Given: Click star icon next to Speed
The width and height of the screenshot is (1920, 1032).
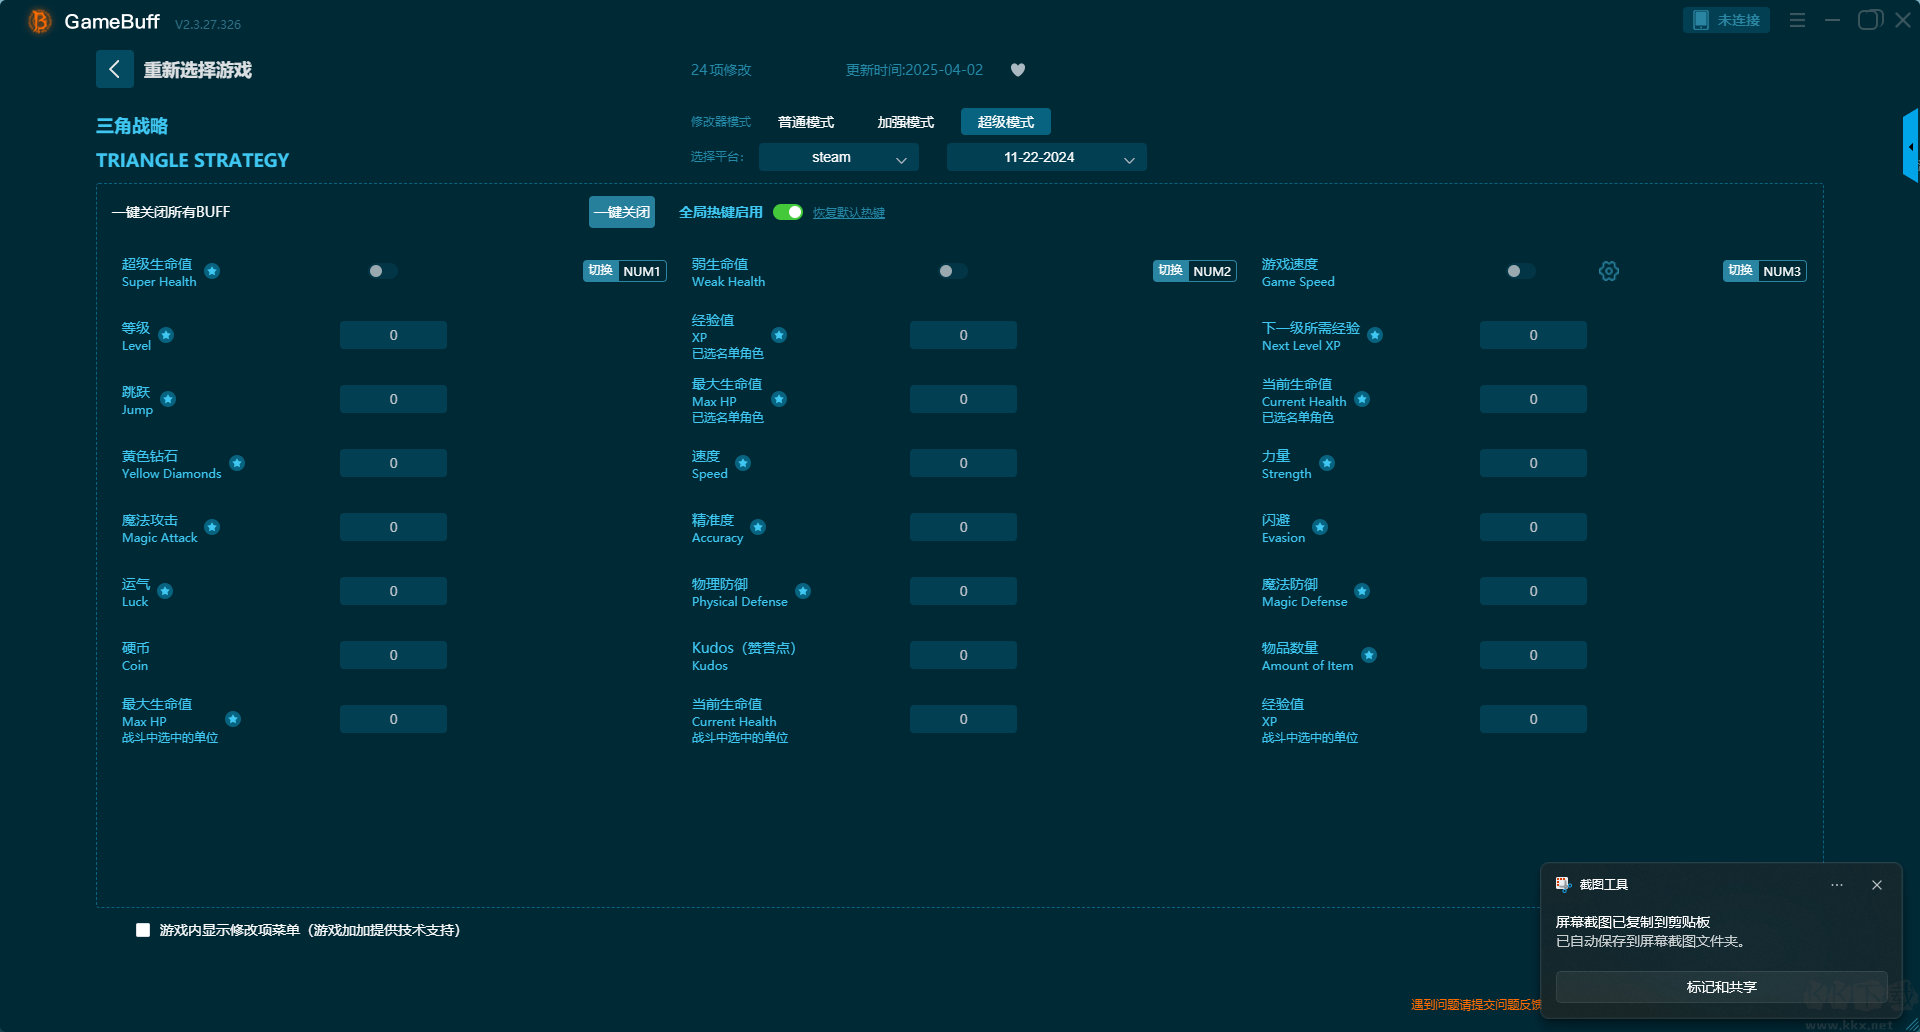Looking at the screenshot, I should [743, 463].
